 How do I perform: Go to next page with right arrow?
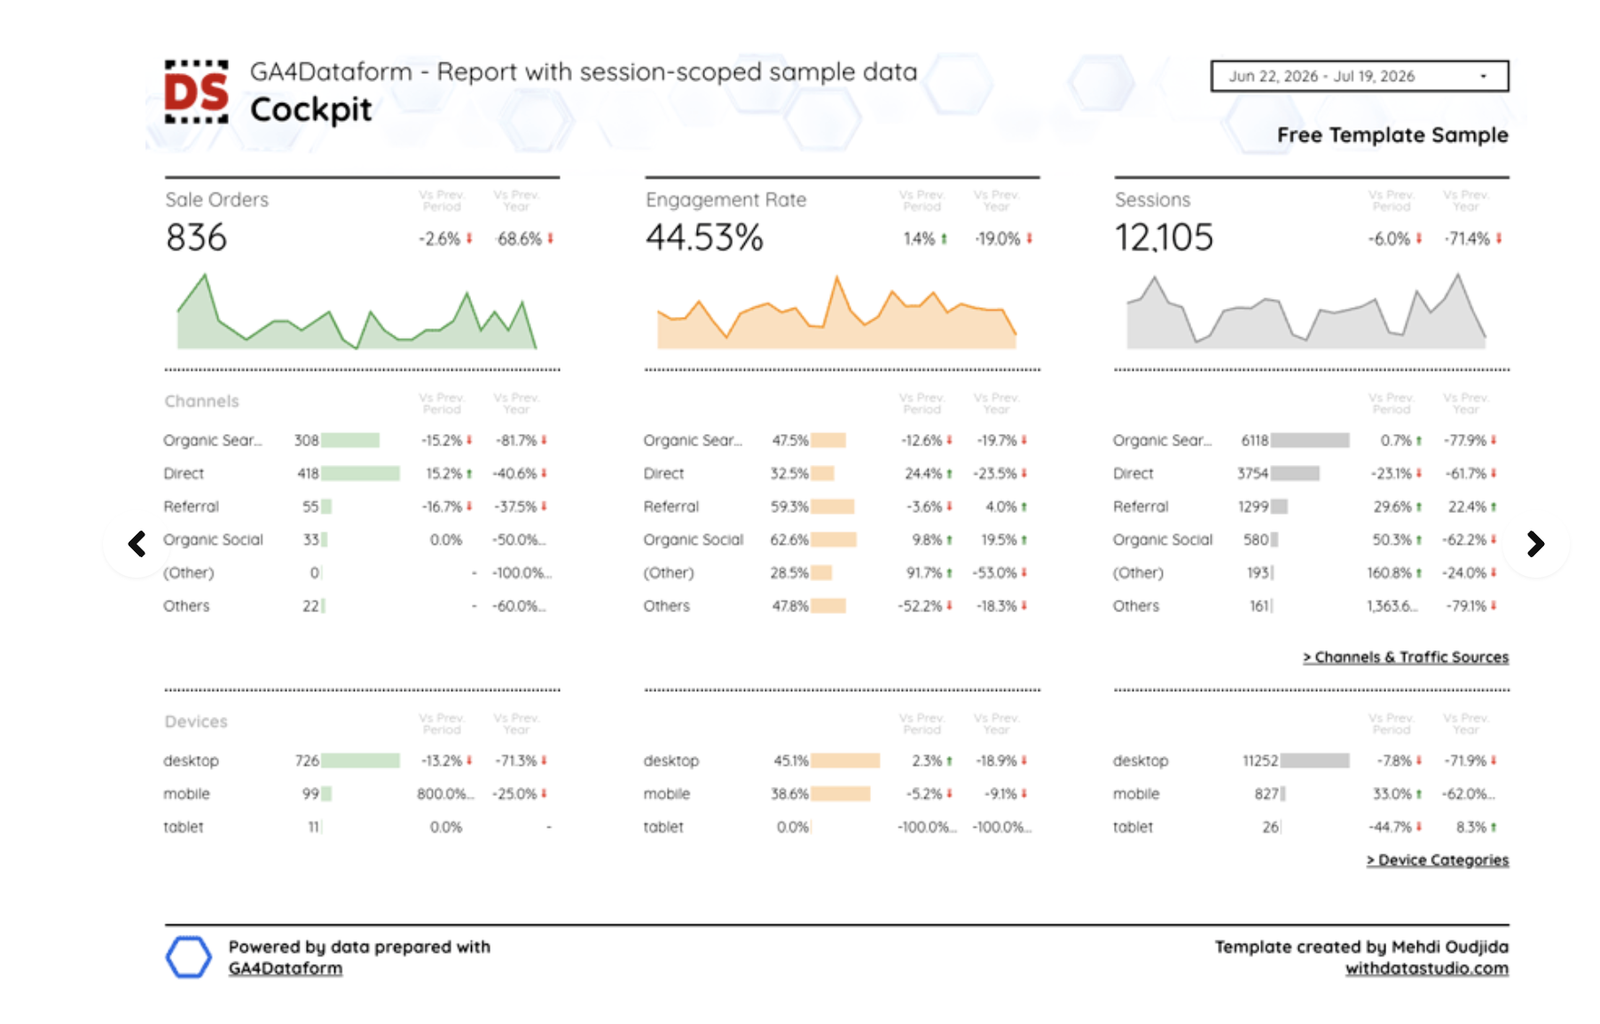[1536, 544]
